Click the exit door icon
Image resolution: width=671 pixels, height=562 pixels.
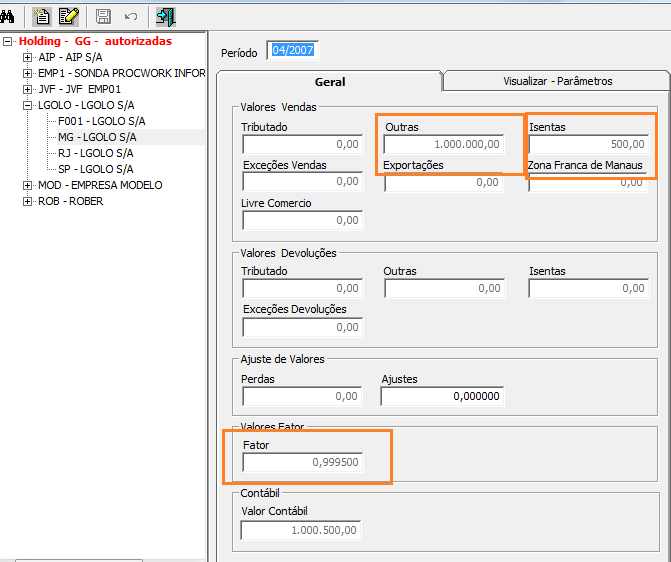(166, 16)
